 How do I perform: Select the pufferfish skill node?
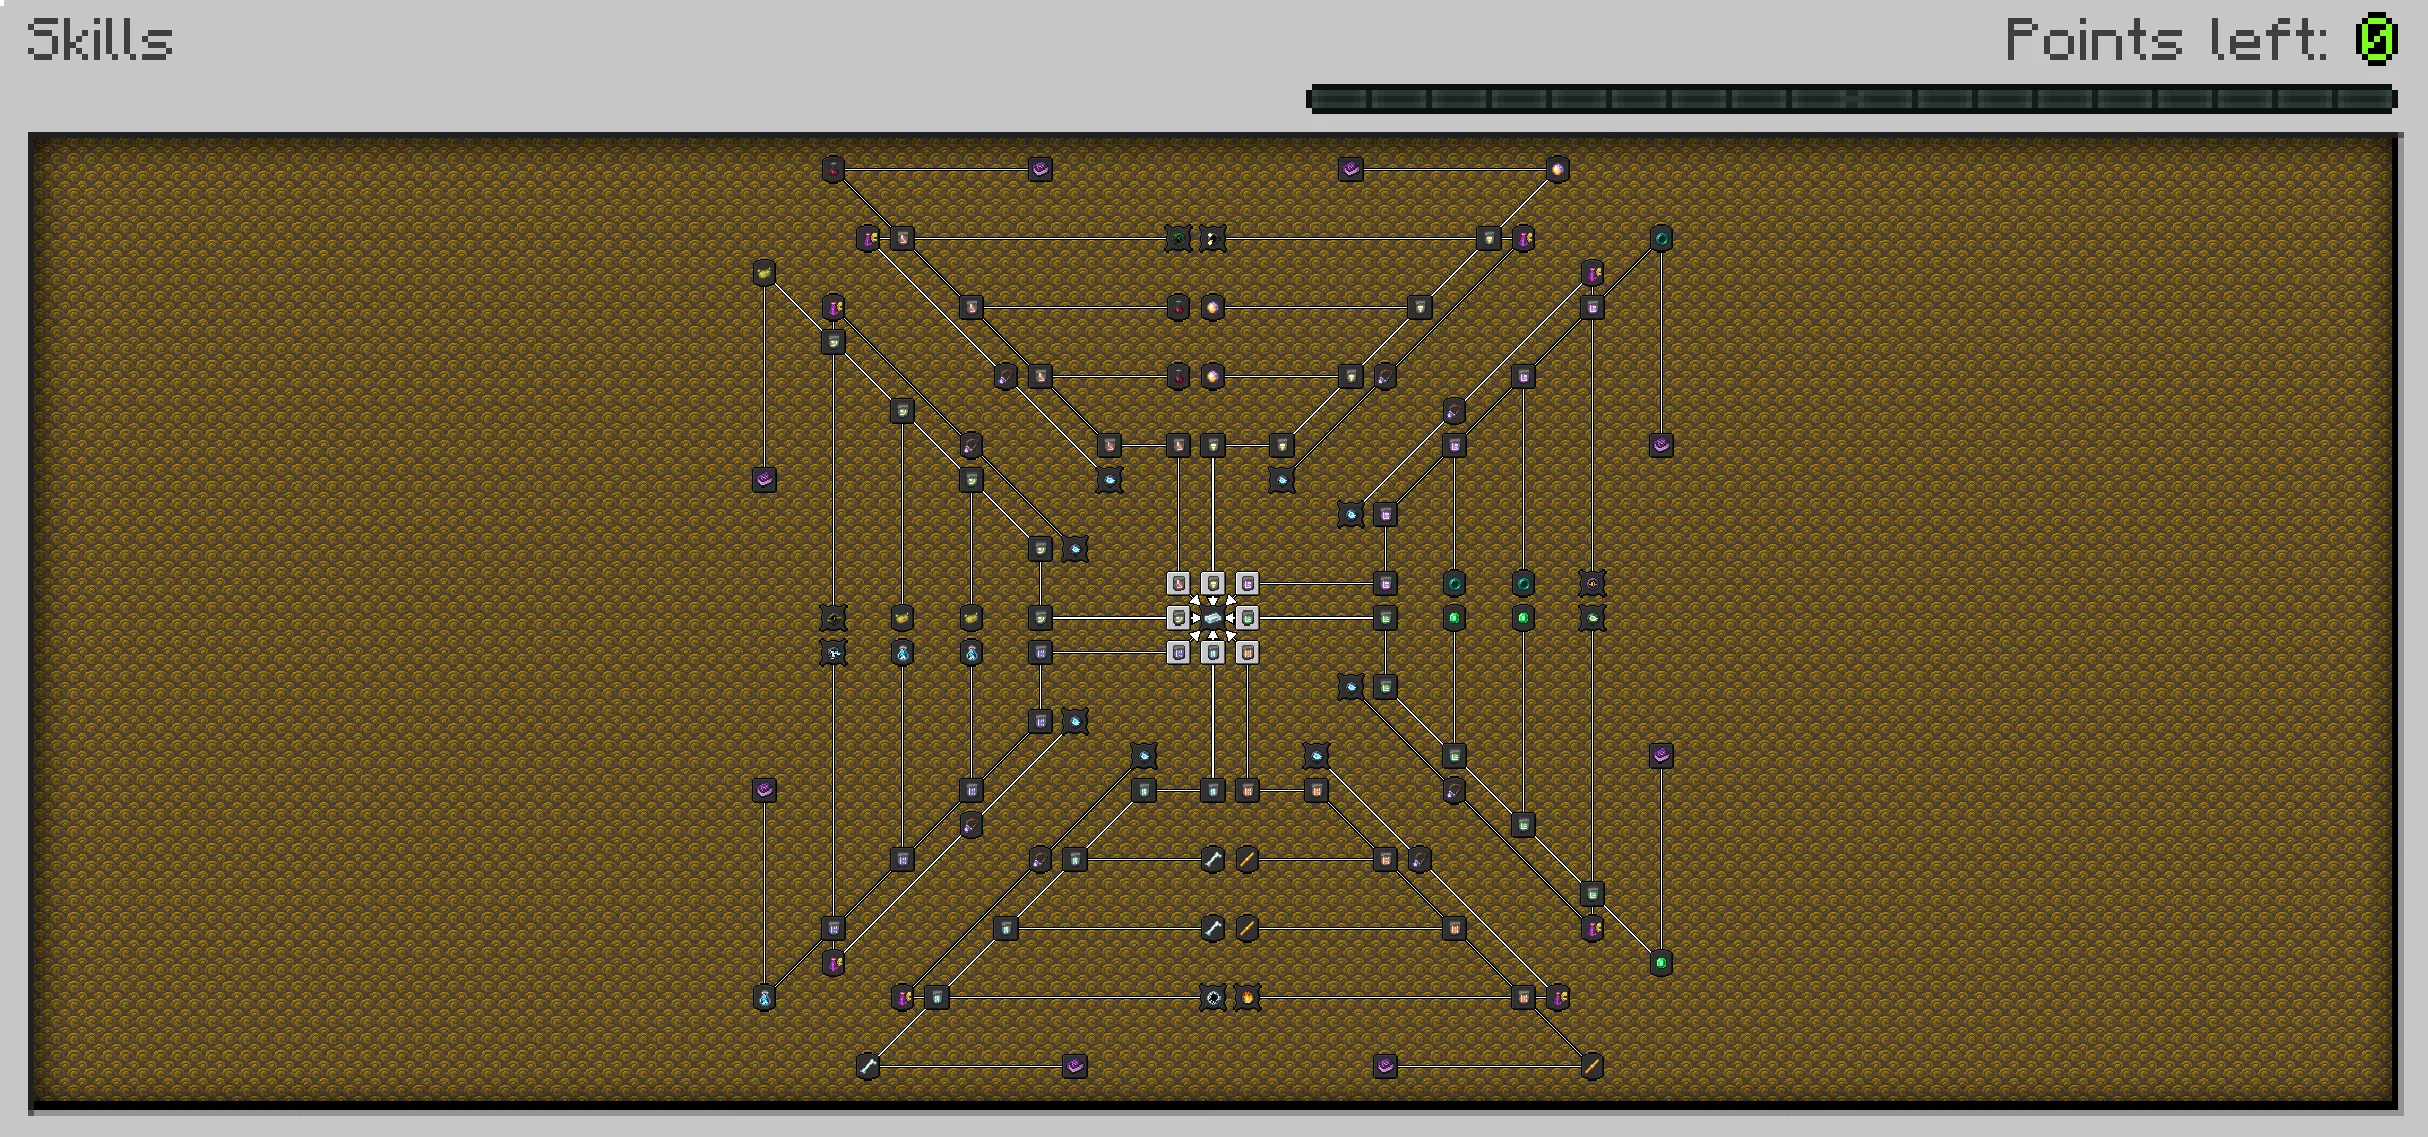coord(1592,618)
